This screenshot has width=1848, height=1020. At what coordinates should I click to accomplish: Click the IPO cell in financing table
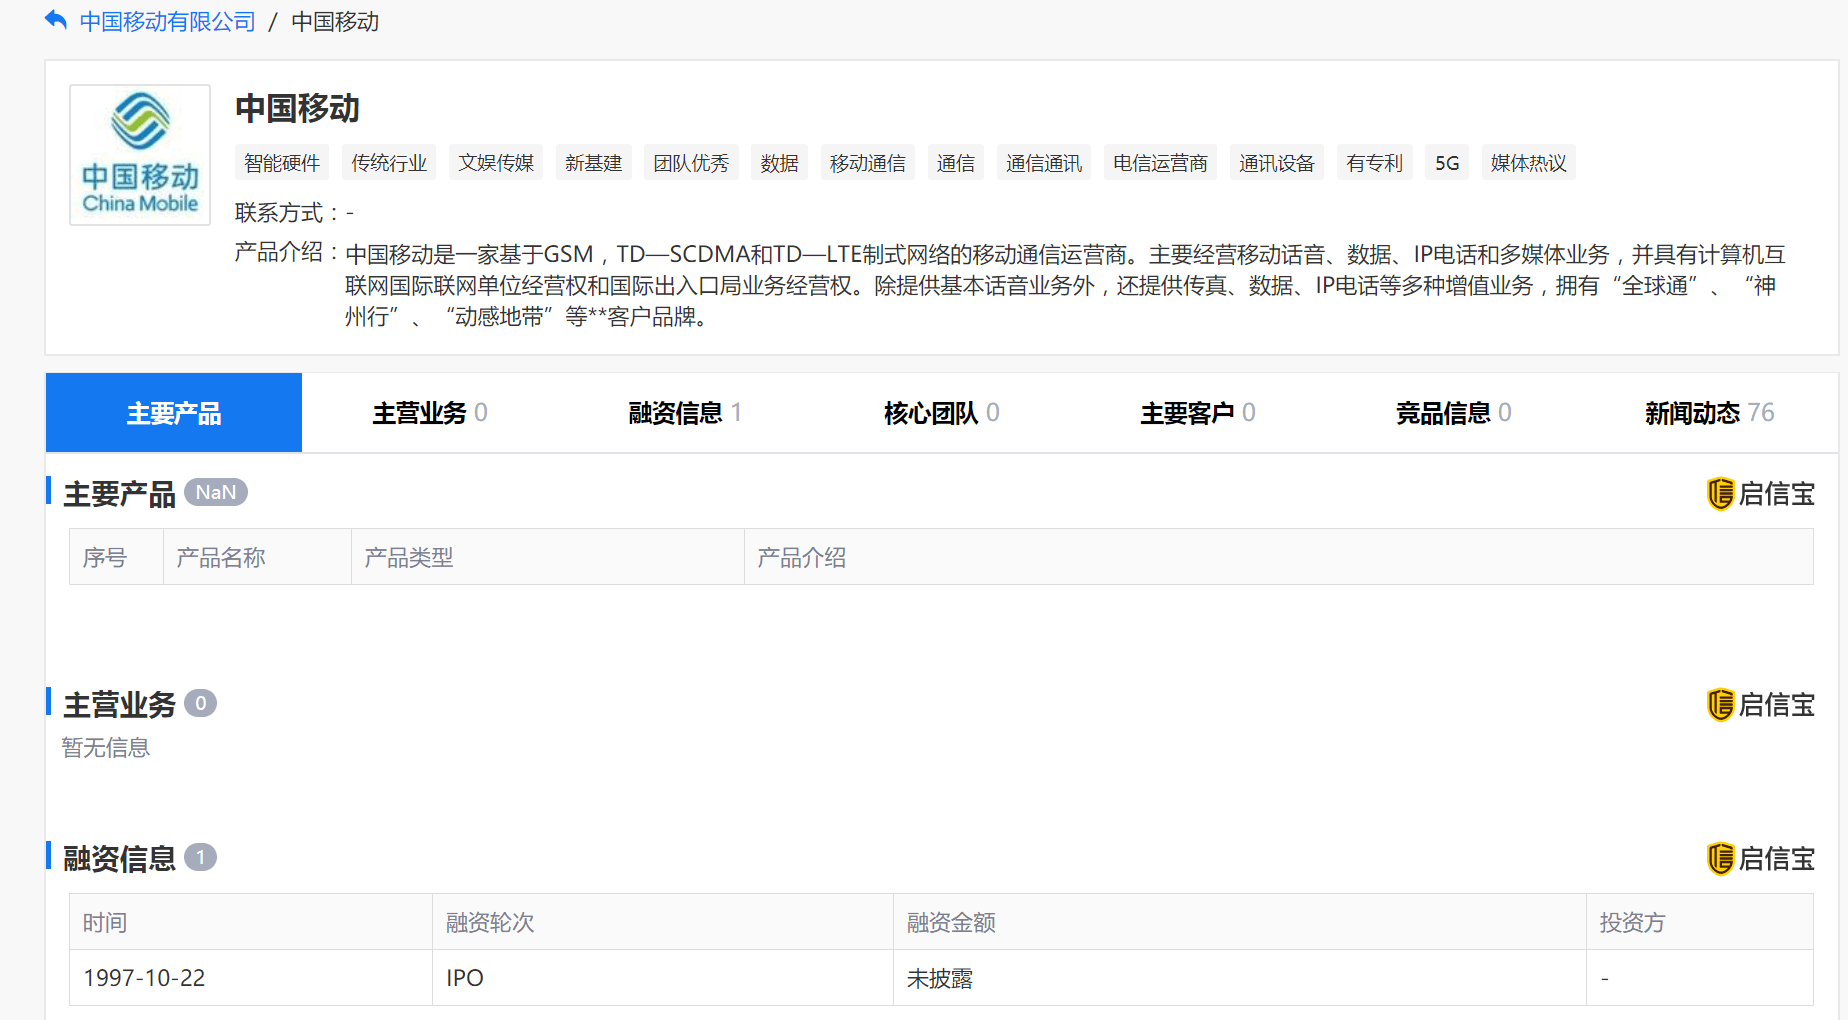click(663, 978)
